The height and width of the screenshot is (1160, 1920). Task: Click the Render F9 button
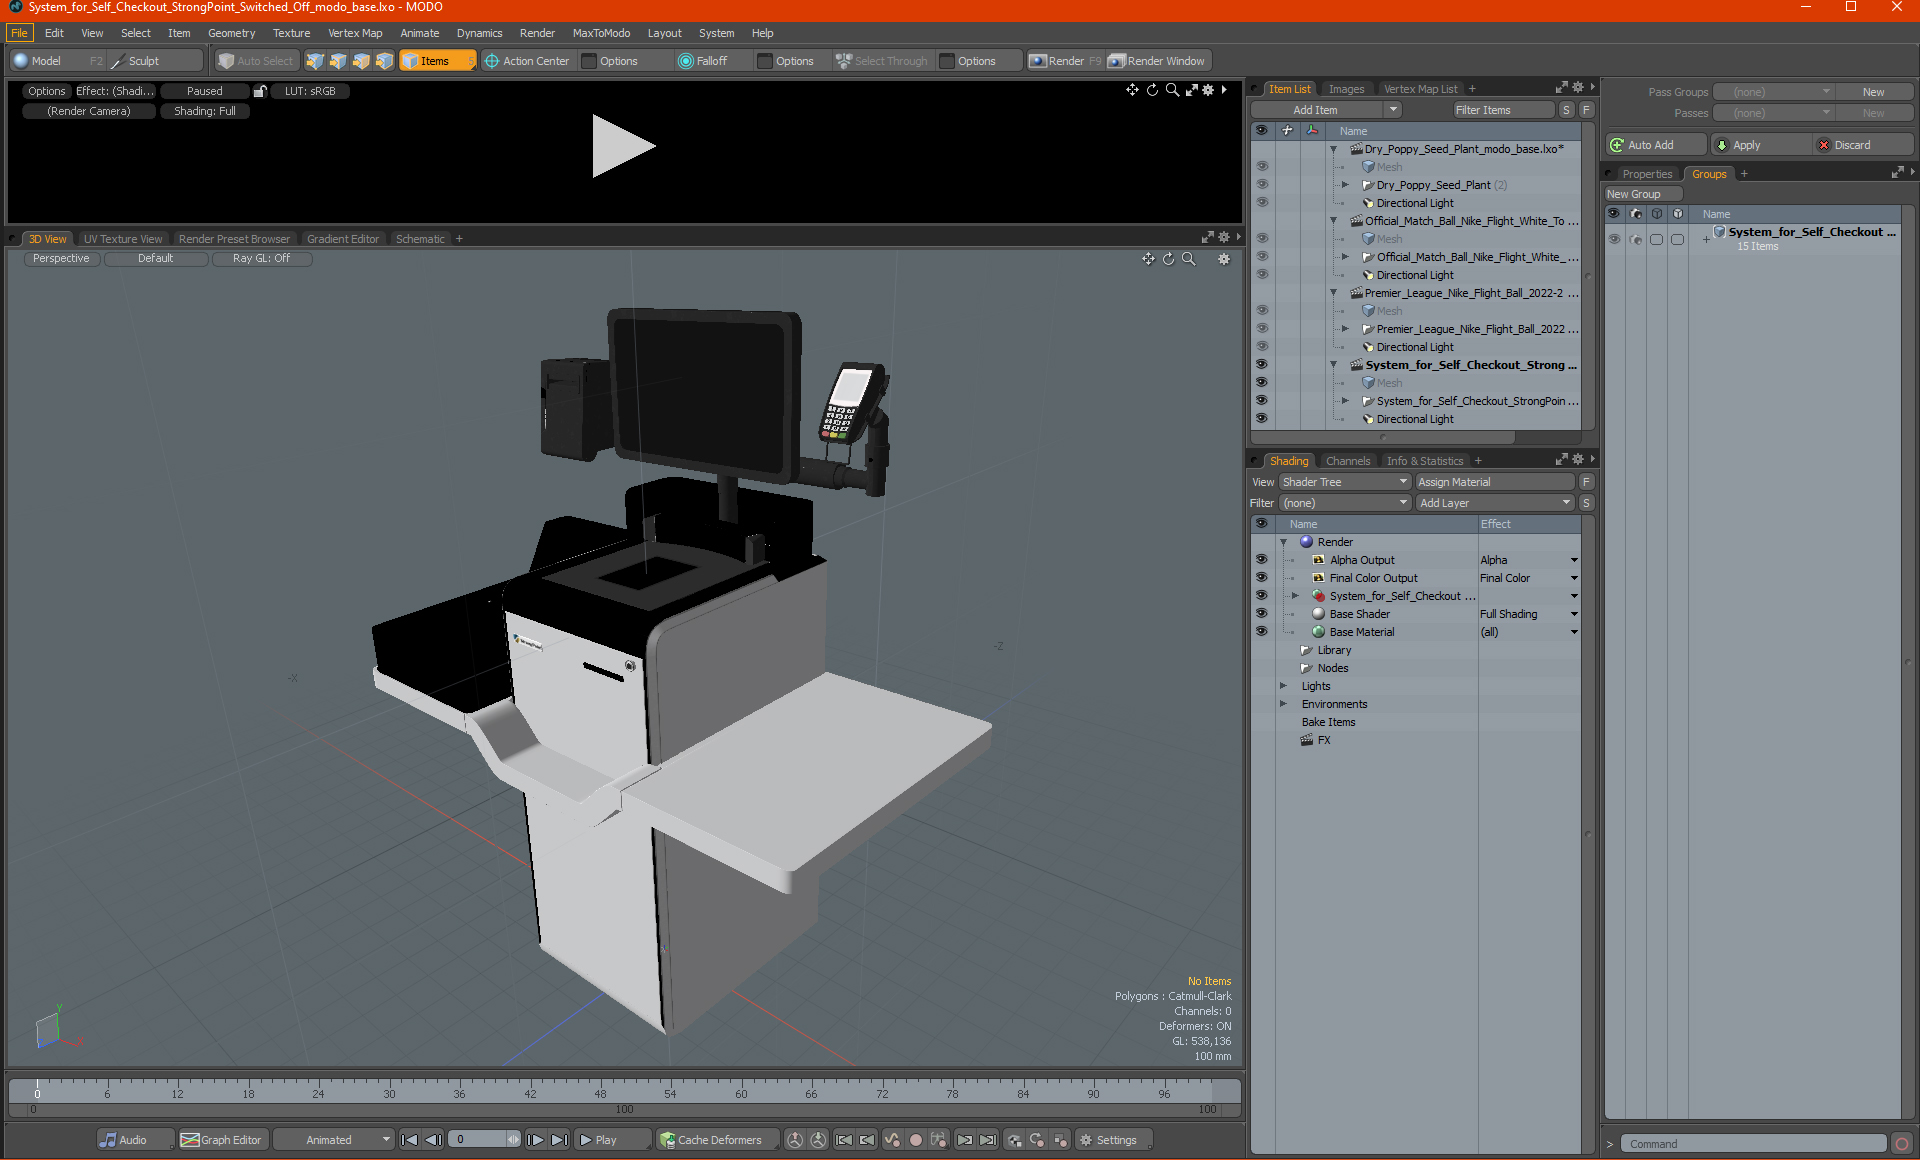tap(1065, 61)
